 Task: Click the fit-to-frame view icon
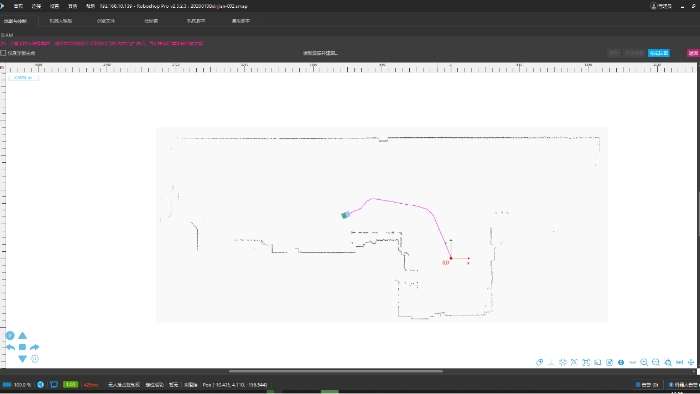(586, 362)
